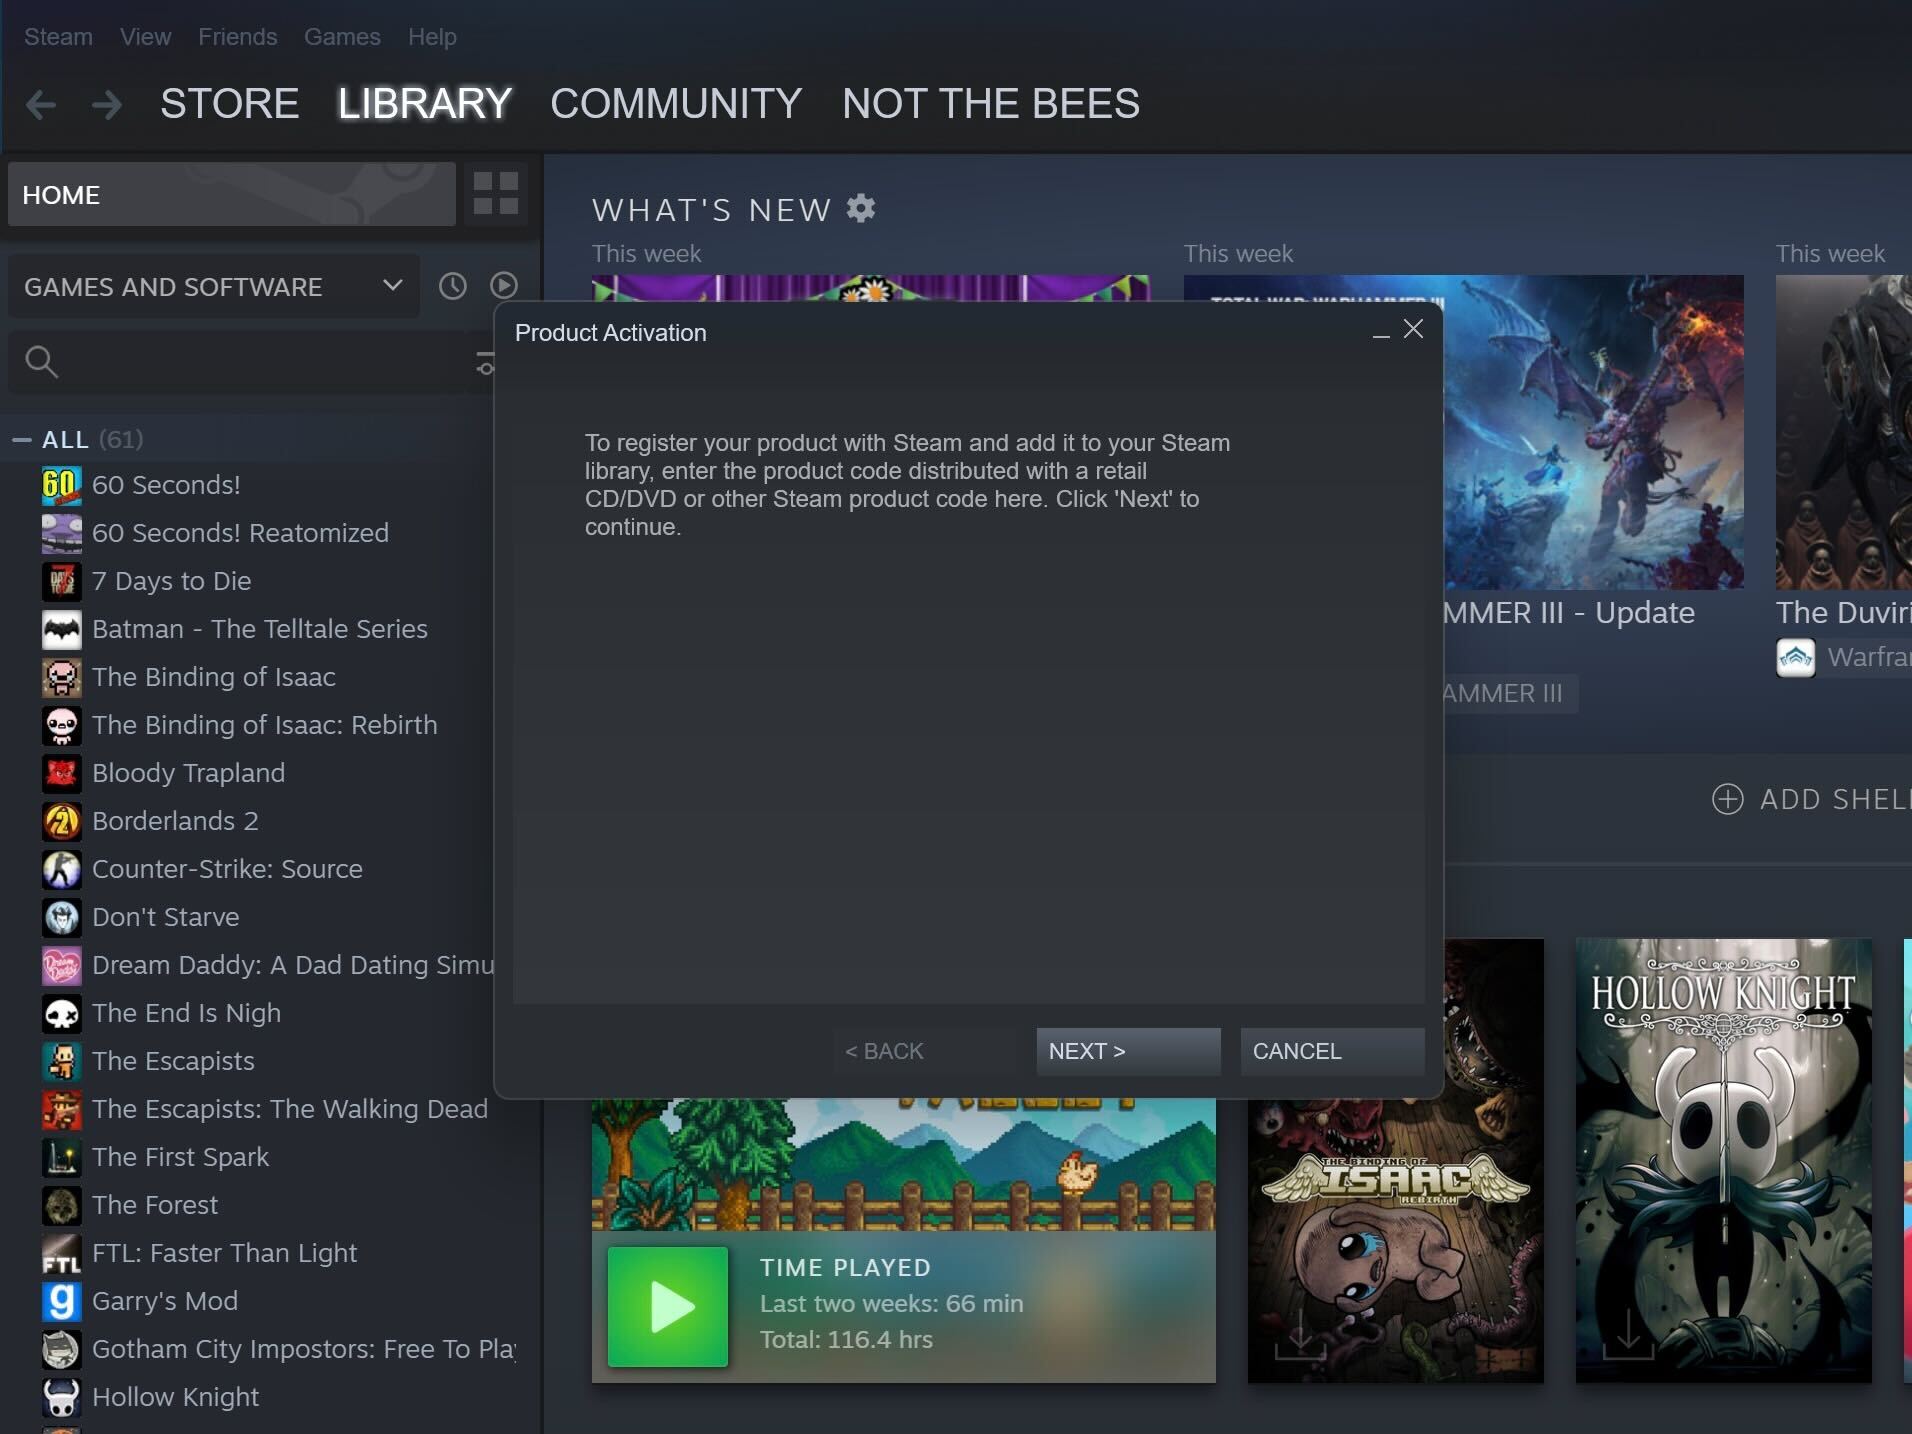The image size is (1912, 1434).
Task: Click the WARHAMMER III game tag
Action: click(1510, 693)
